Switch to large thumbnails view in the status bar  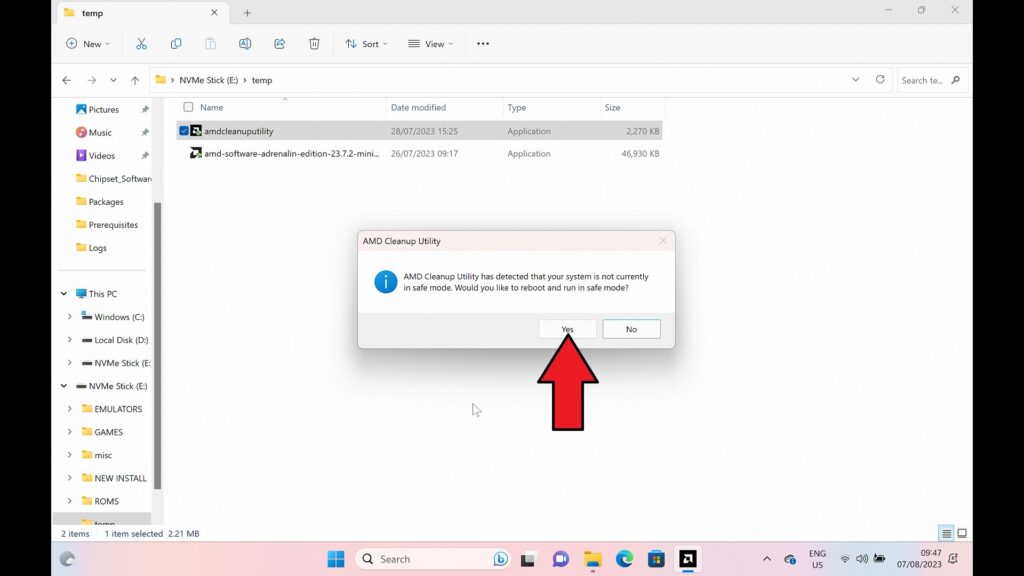(x=962, y=533)
